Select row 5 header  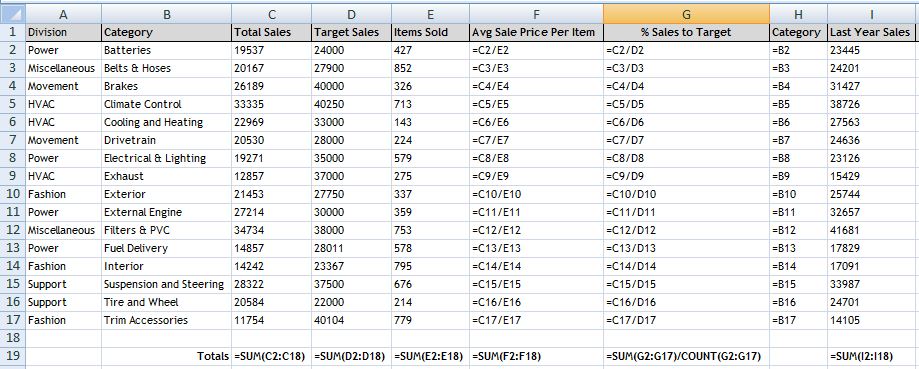(13, 104)
